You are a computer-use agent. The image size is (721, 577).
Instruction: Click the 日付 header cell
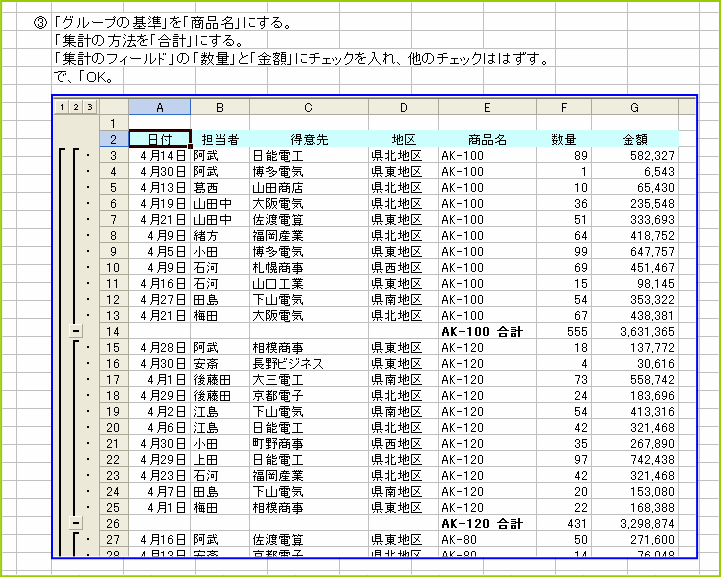160,139
